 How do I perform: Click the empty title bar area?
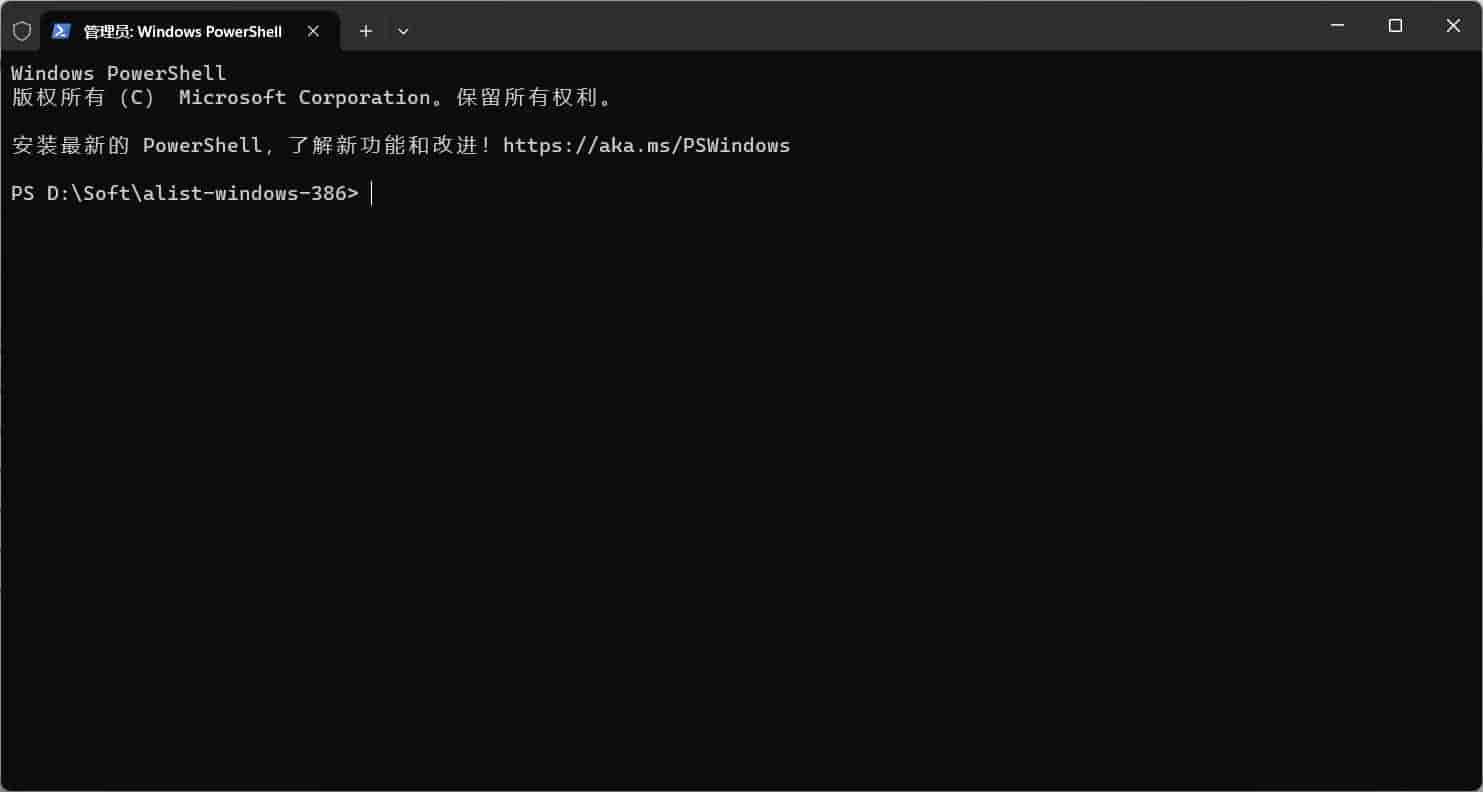[850, 26]
